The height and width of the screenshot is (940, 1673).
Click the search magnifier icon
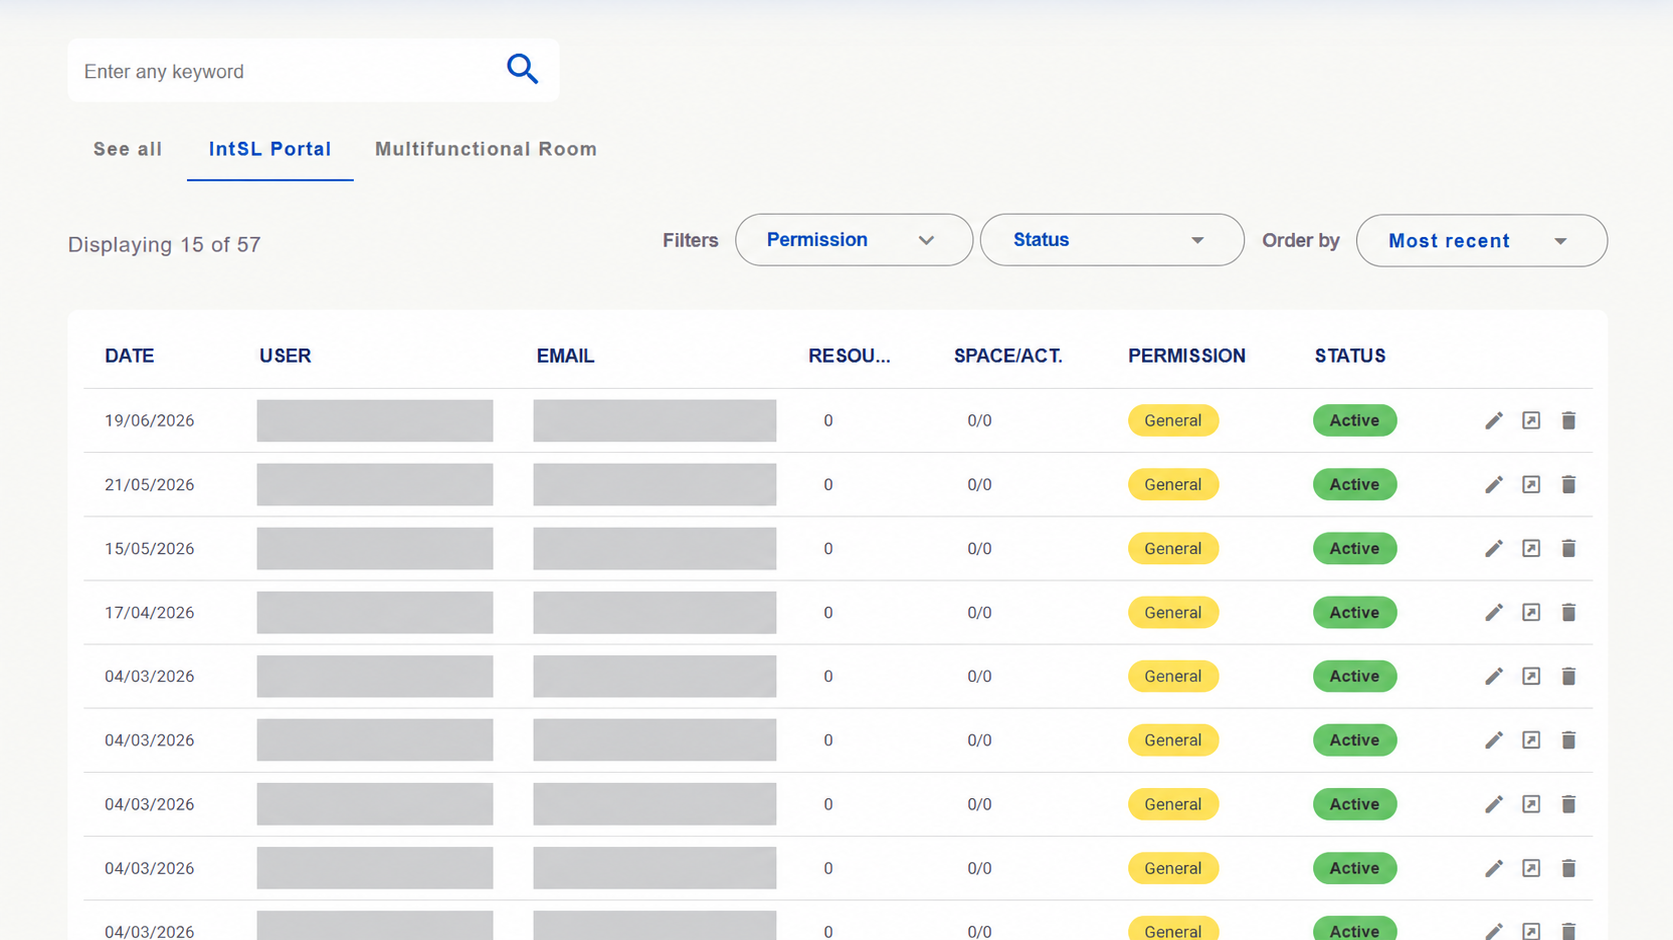522,69
